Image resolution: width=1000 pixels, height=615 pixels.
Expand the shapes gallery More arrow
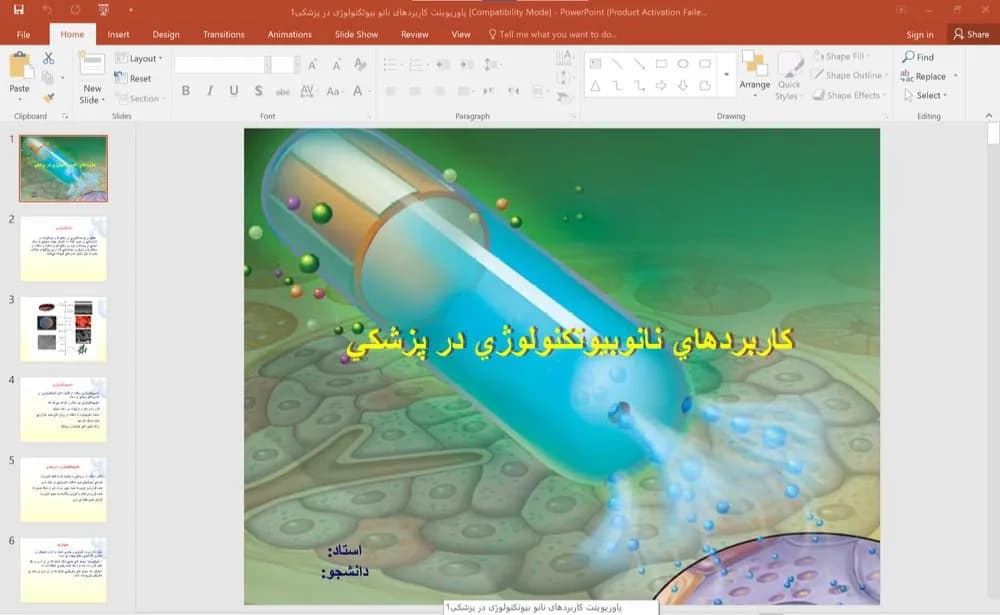pos(726,75)
